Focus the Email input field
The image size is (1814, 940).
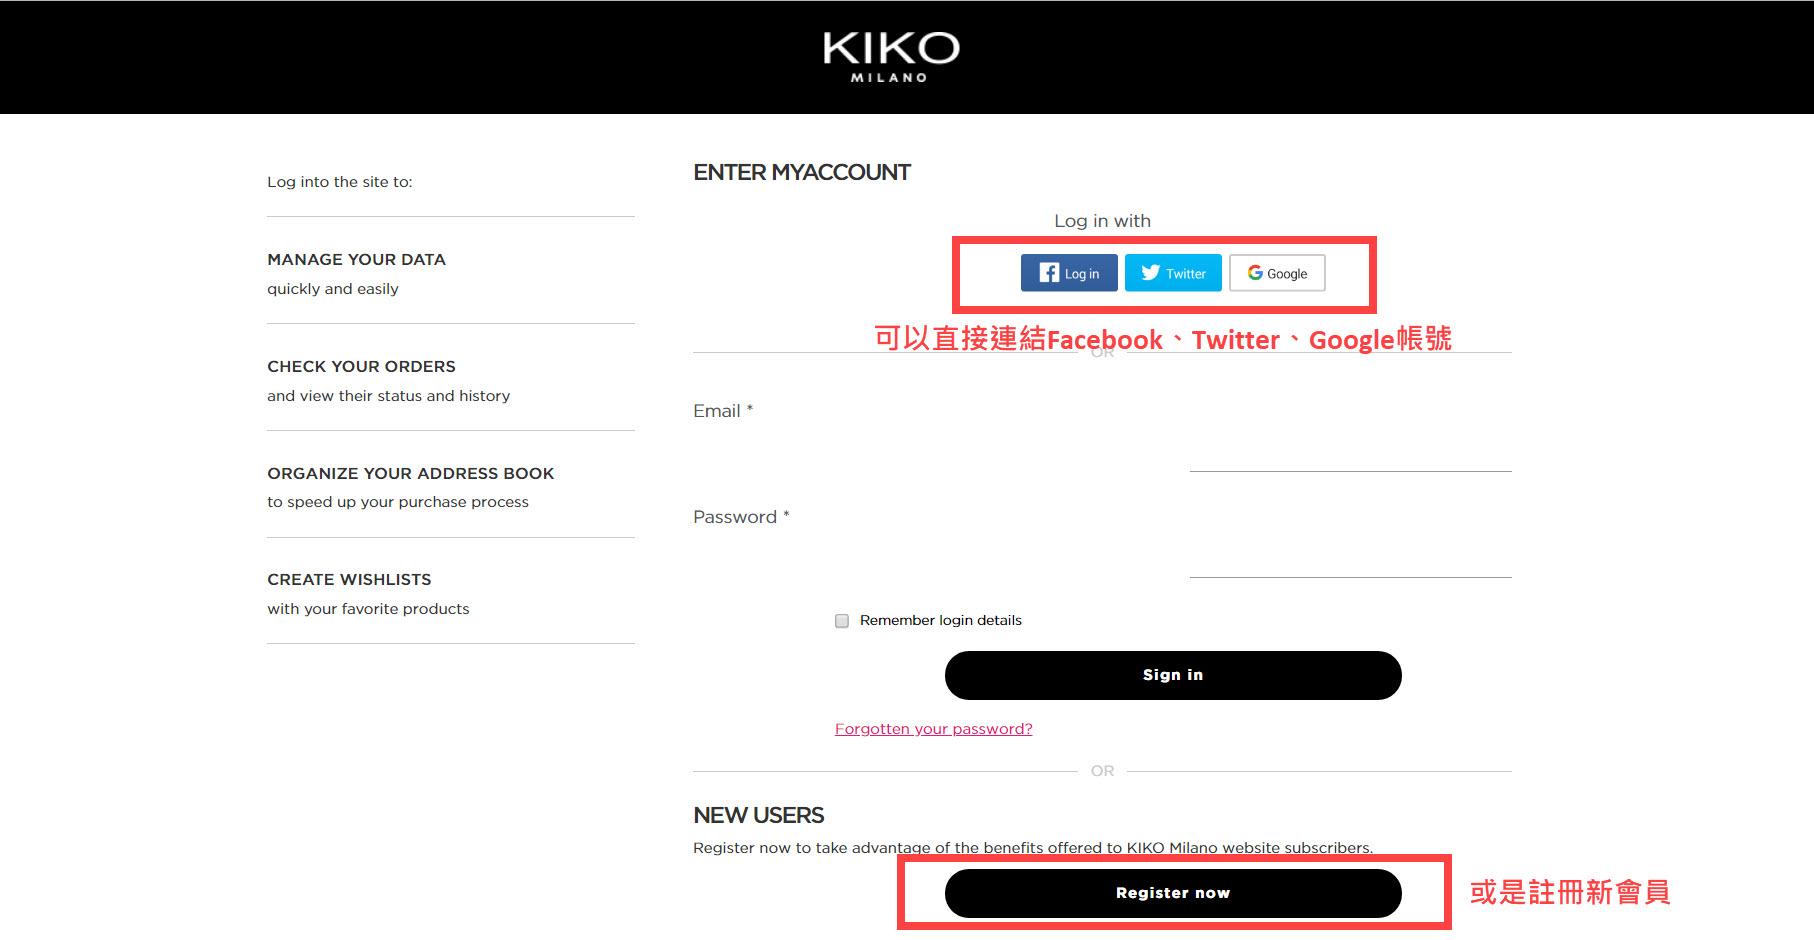(x=1350, y=454)
